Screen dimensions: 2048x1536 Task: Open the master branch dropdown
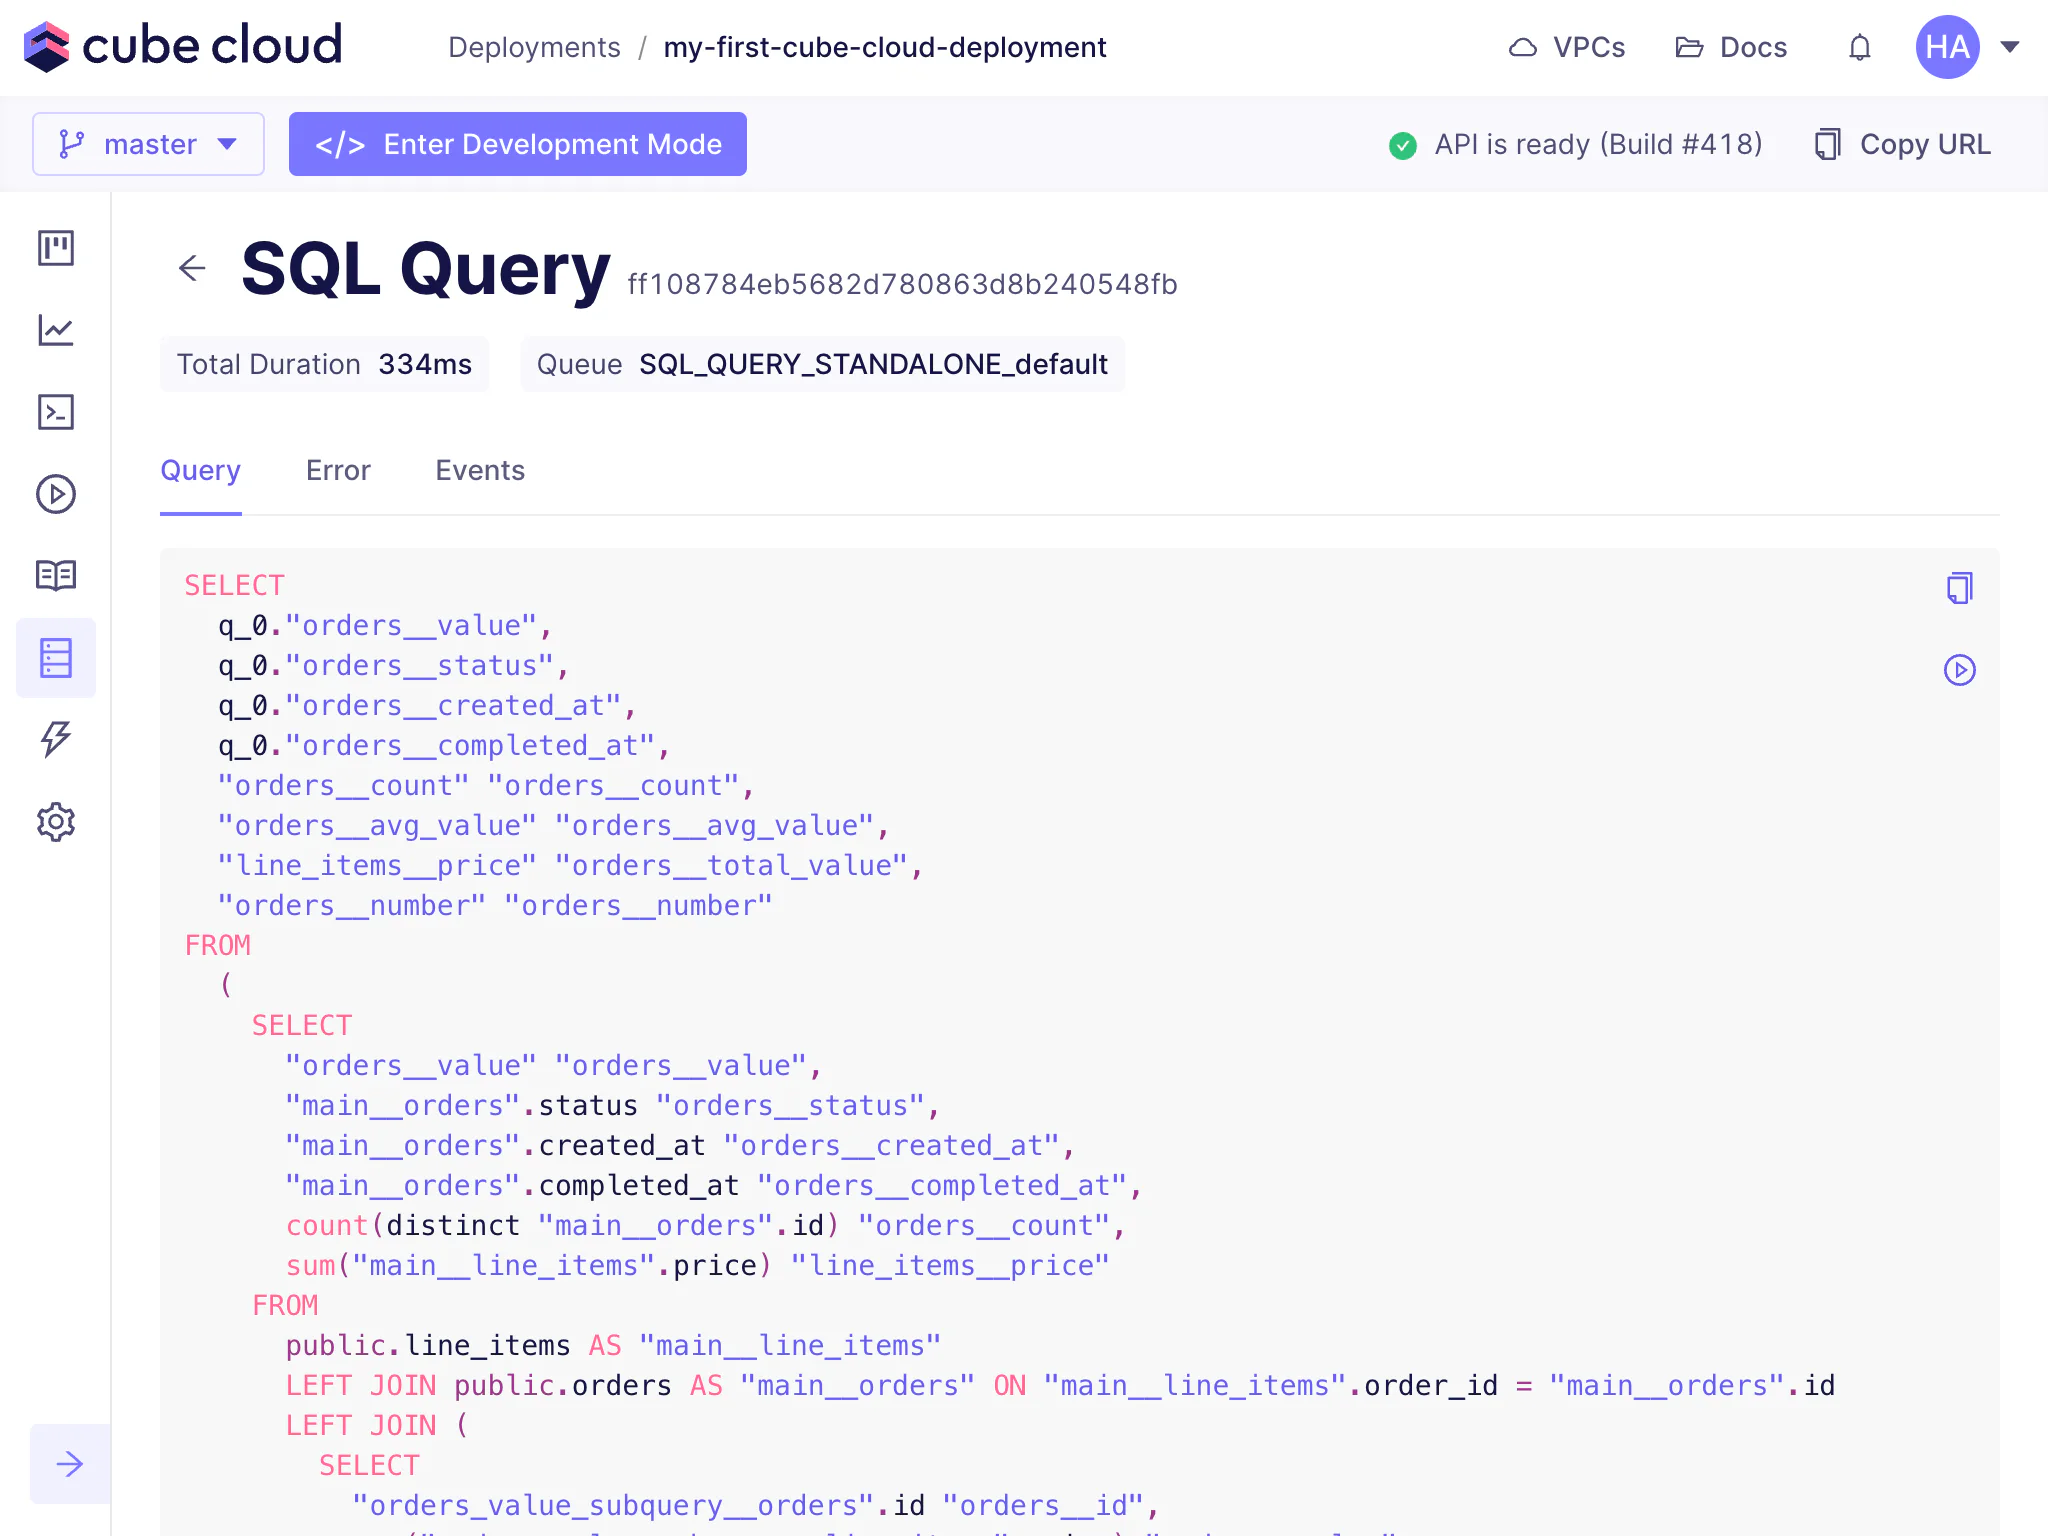148,144
